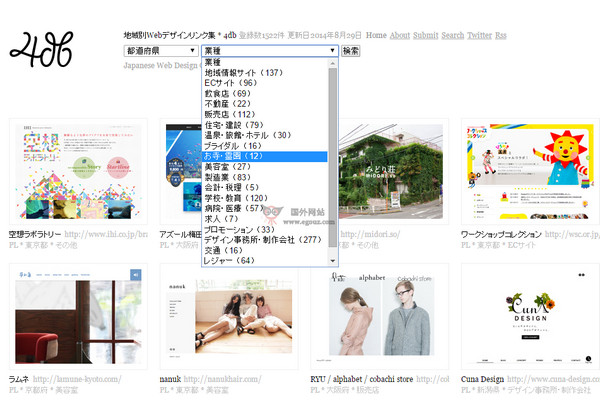Image resolution: width=600 pixels, height=408 pixels.
Task: Select ブライダル (16) option
Action: [x=264, y=145]
